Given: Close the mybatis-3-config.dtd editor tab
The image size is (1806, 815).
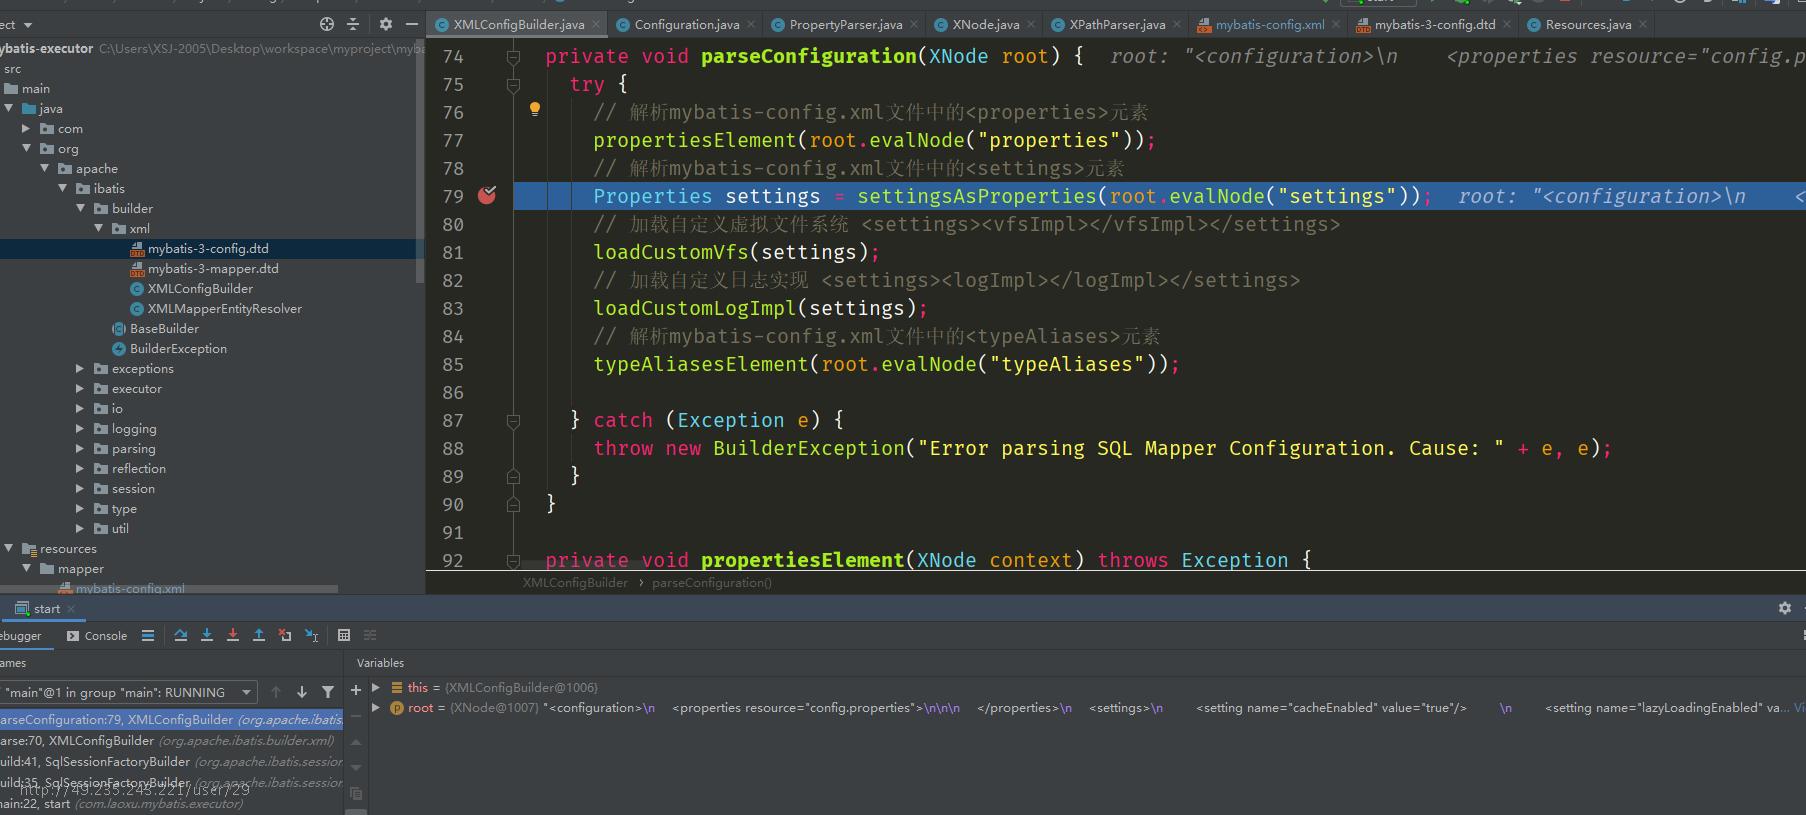Looking at the screenshot, I should click(1507, 24).
